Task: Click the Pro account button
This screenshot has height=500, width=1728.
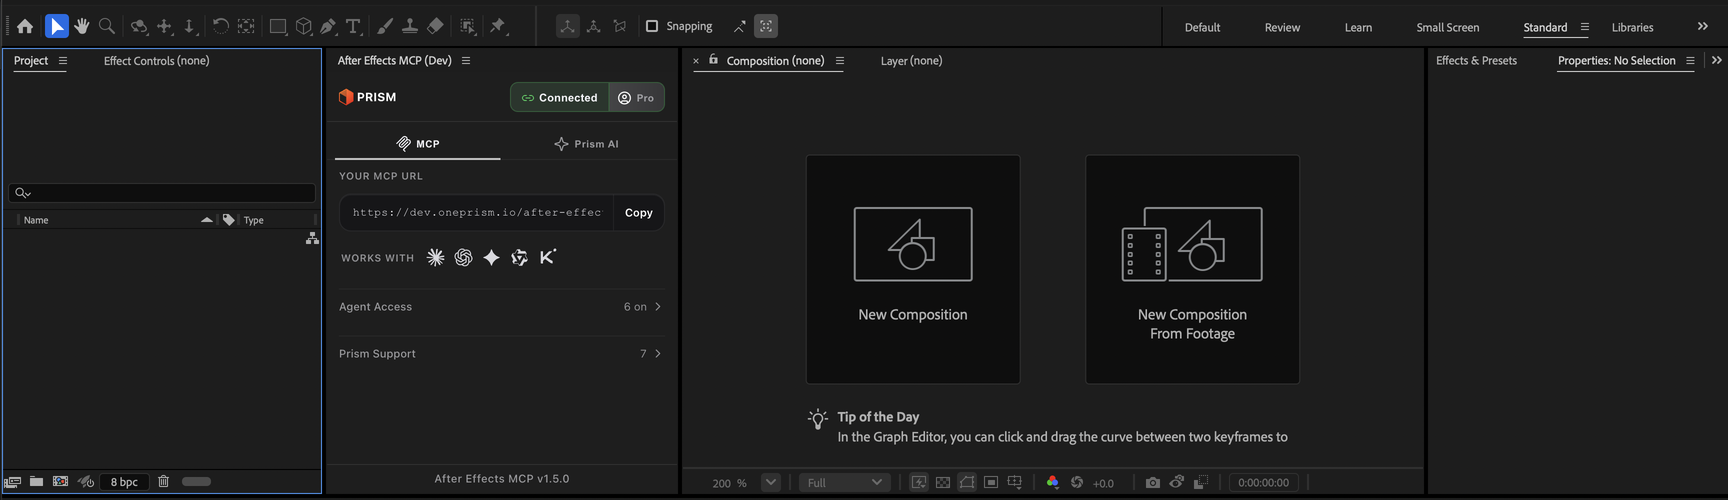Action: pos(637,98)
